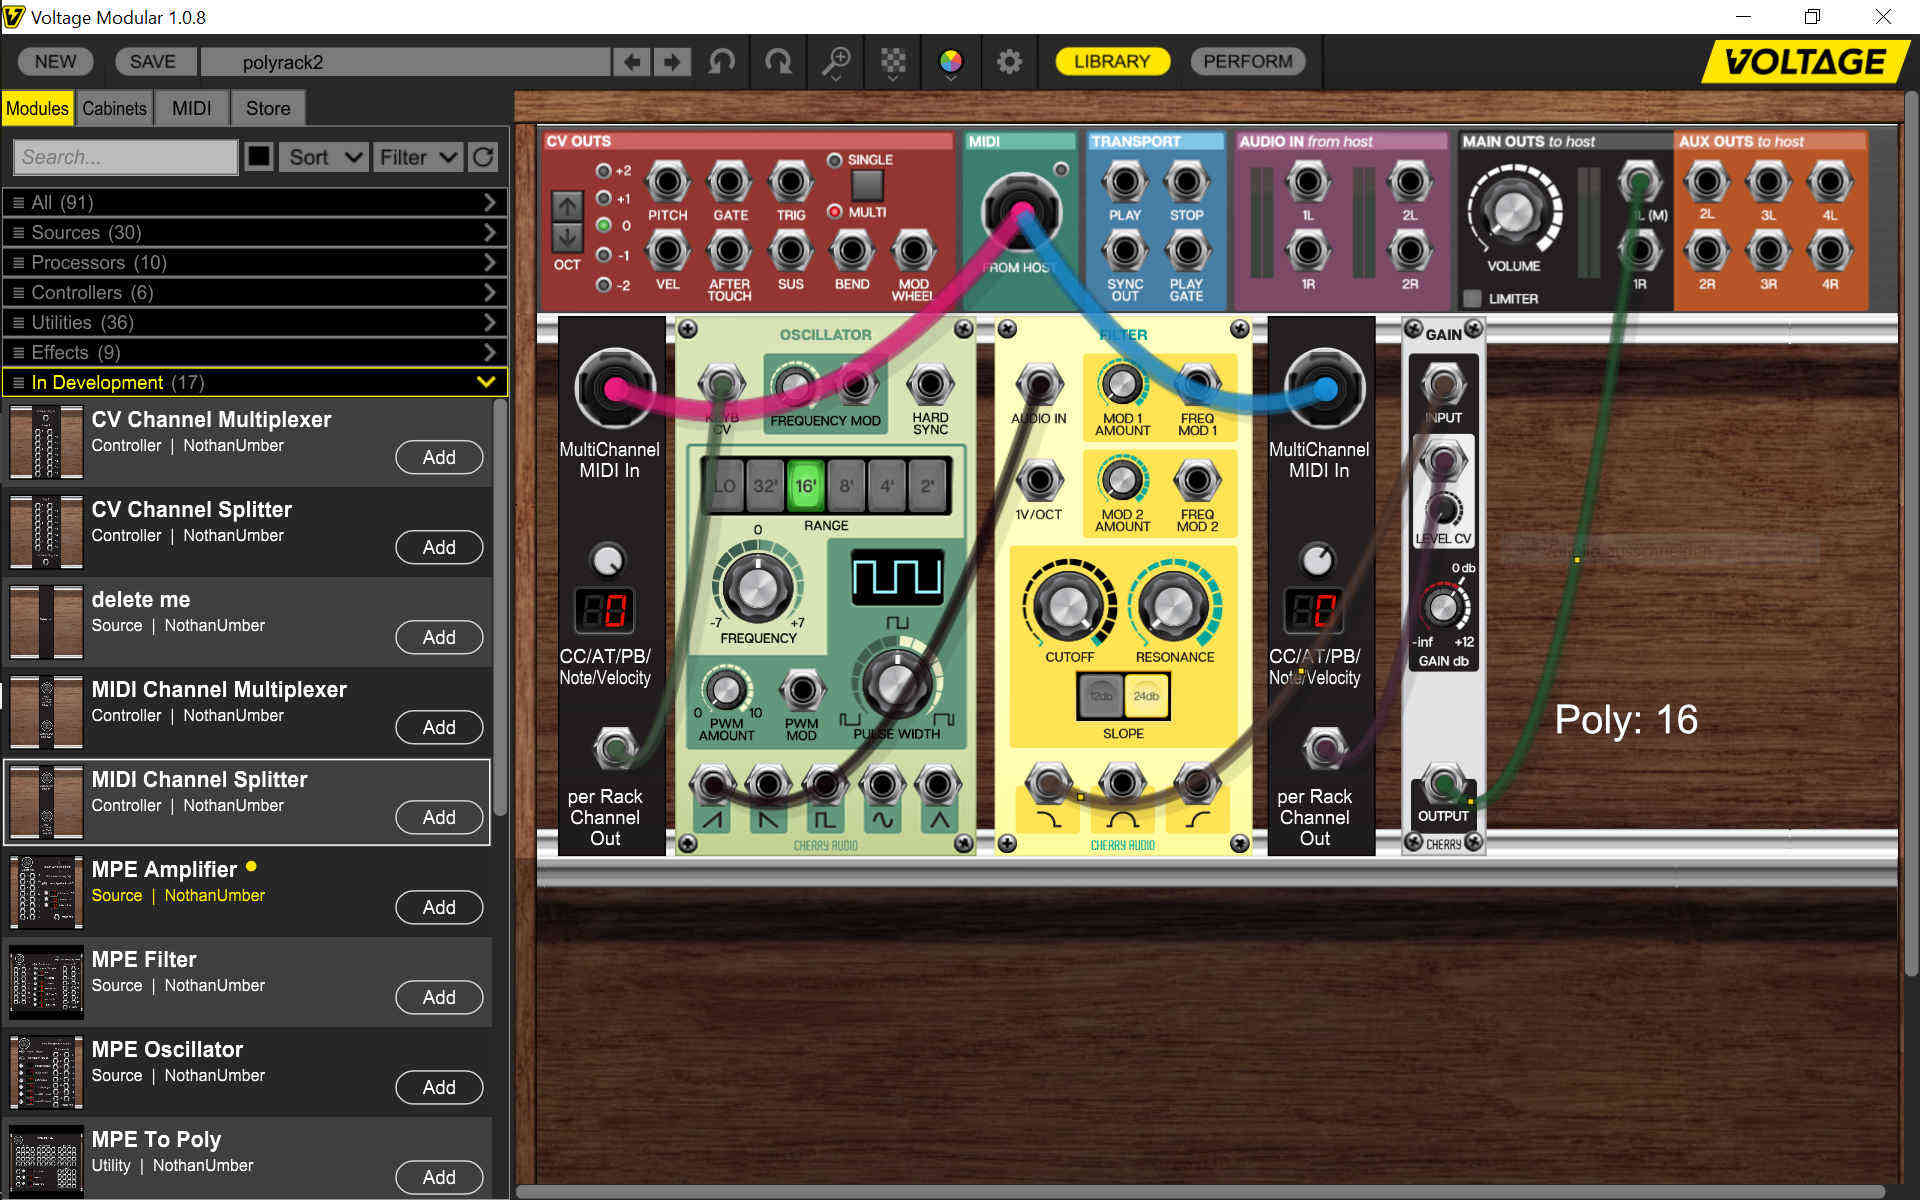The height and width of the screenshot is (1200, 1920).
Task: Add the MPE Amplifier module
Action: point(439,907)
